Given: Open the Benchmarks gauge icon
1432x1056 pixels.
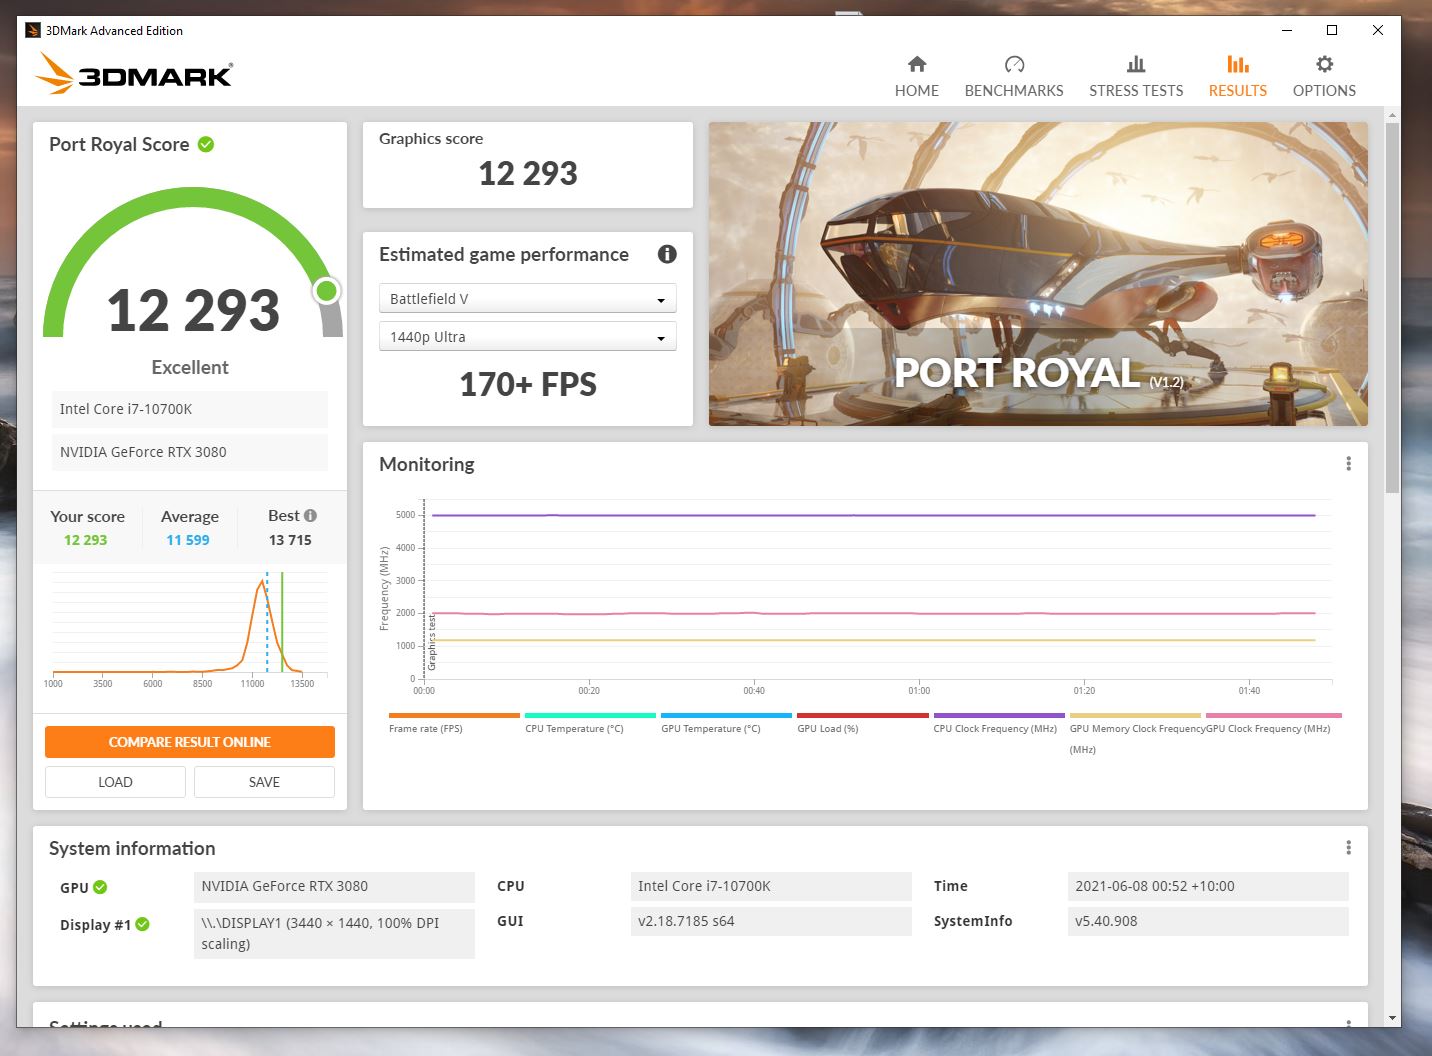Looking at the screenshot, I should pos(1014,64).
